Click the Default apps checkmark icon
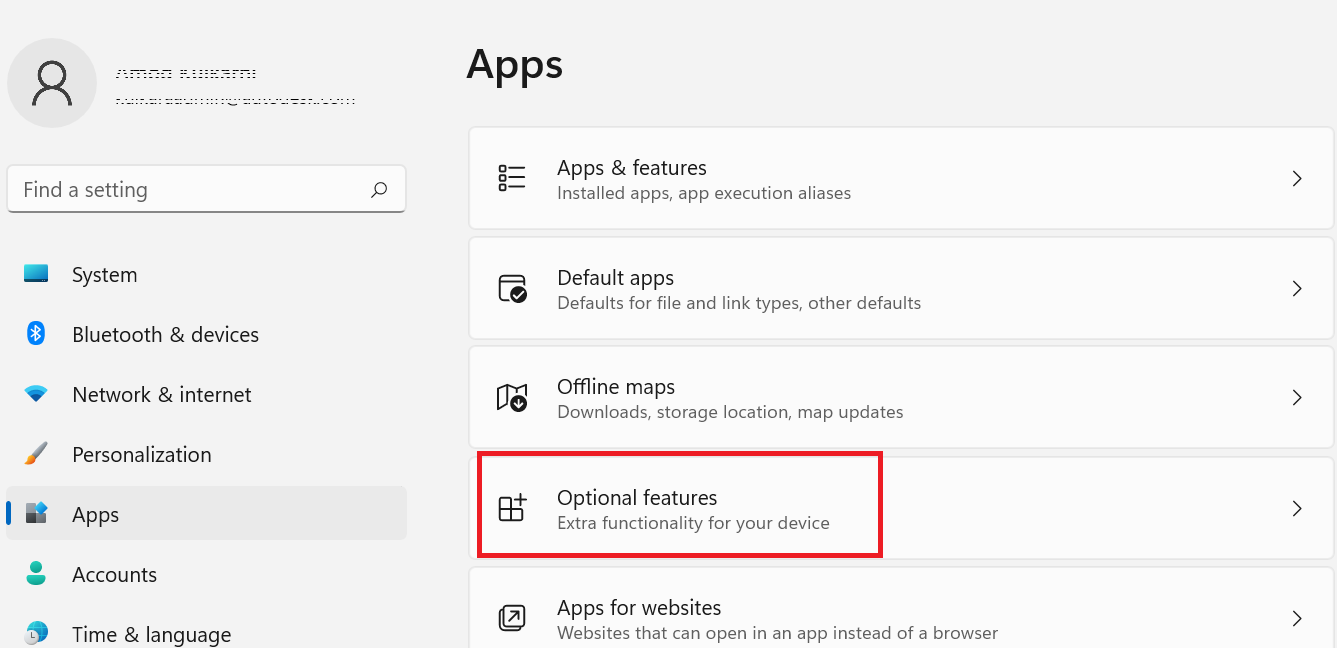The width and height of the screenshot is (1337, 648). tap(512, 289)
